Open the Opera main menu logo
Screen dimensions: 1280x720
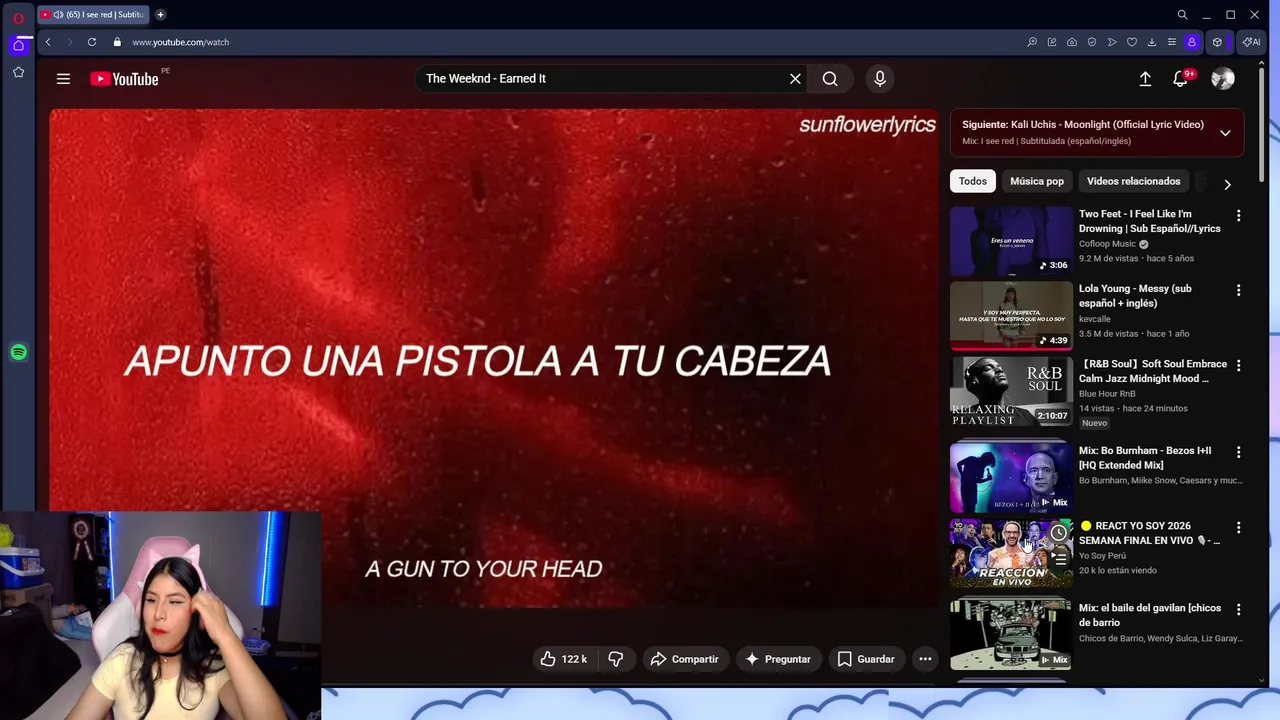[18, 18]
